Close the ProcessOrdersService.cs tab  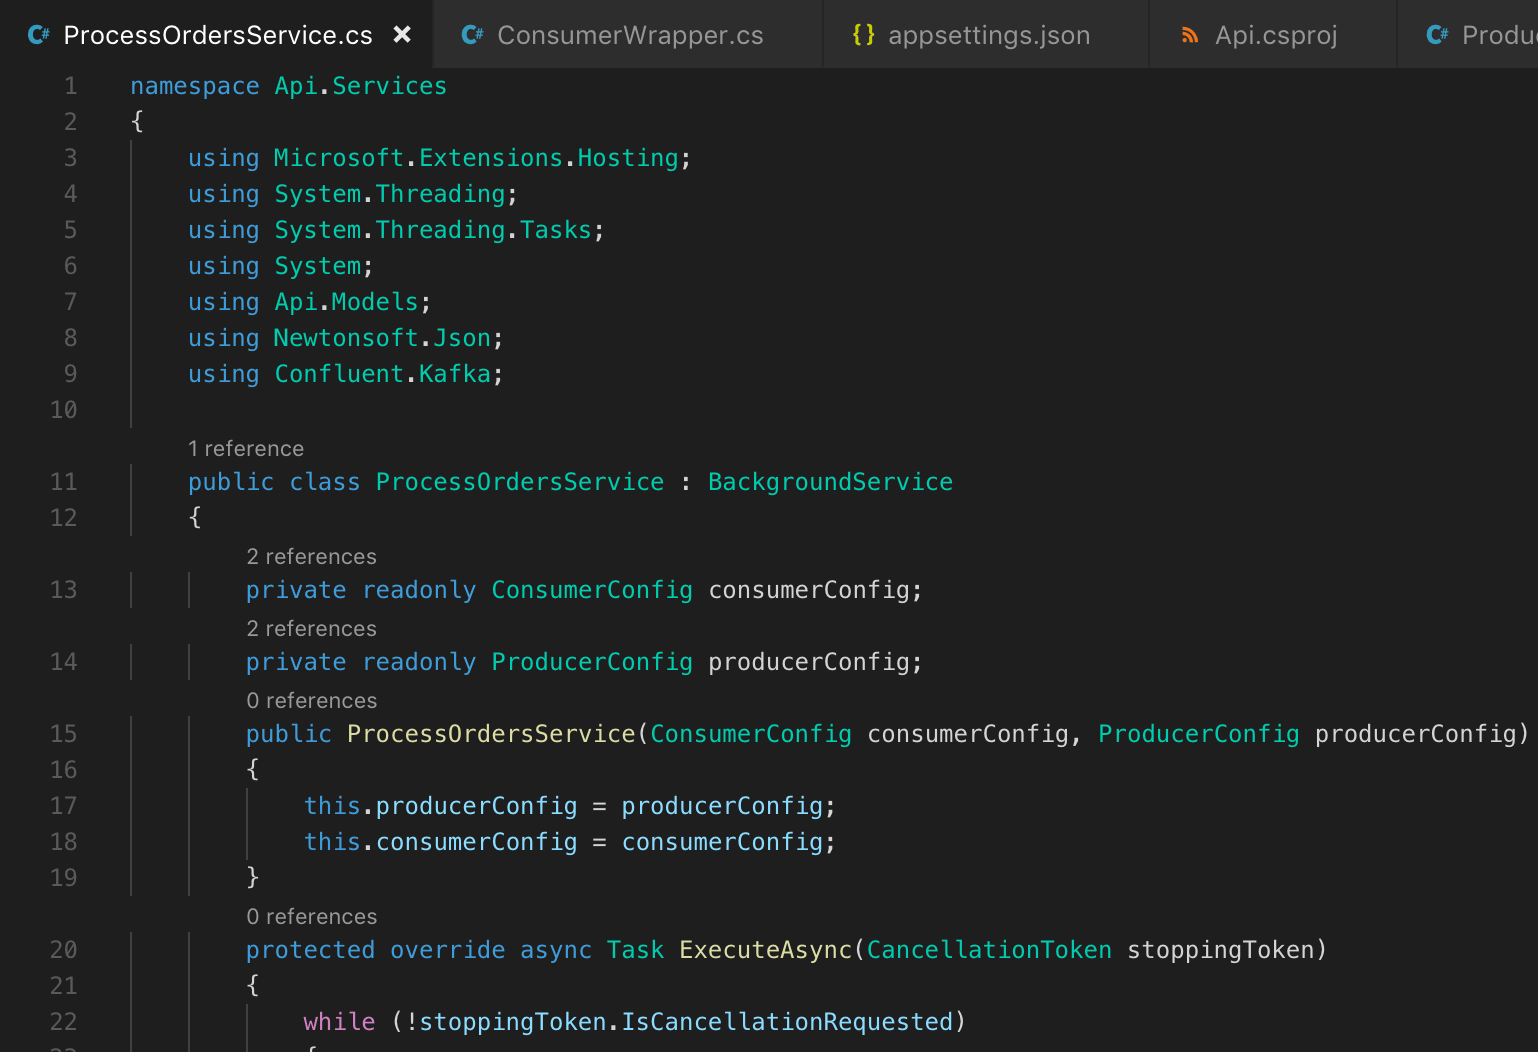(402, 35)
